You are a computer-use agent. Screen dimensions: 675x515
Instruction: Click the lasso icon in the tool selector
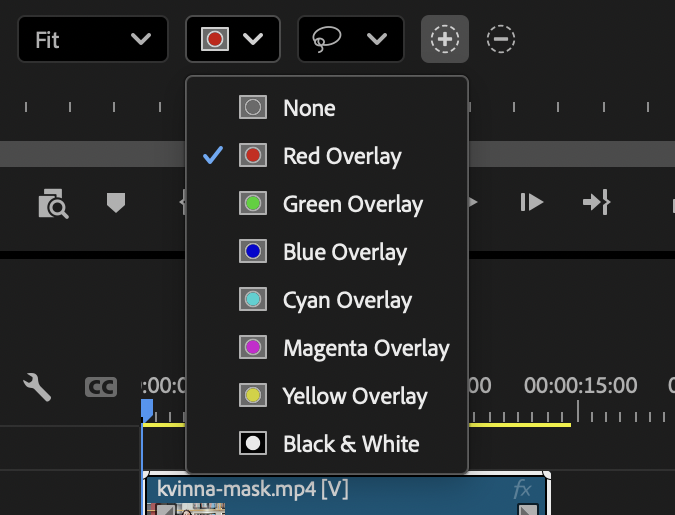pos(327,39)
